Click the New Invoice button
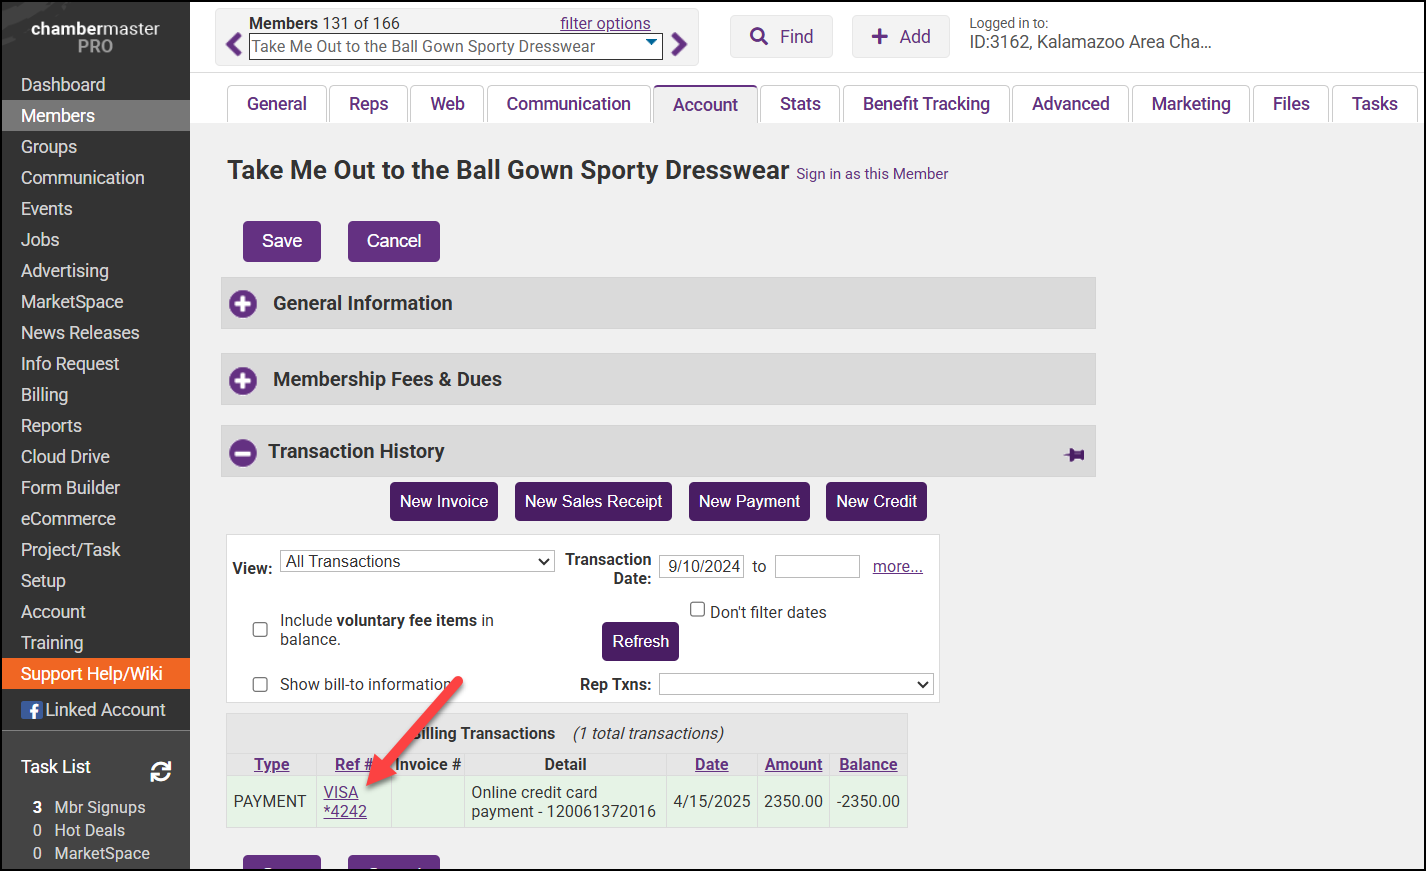This screenshot has height=871, width=1426. pos(444,502)
